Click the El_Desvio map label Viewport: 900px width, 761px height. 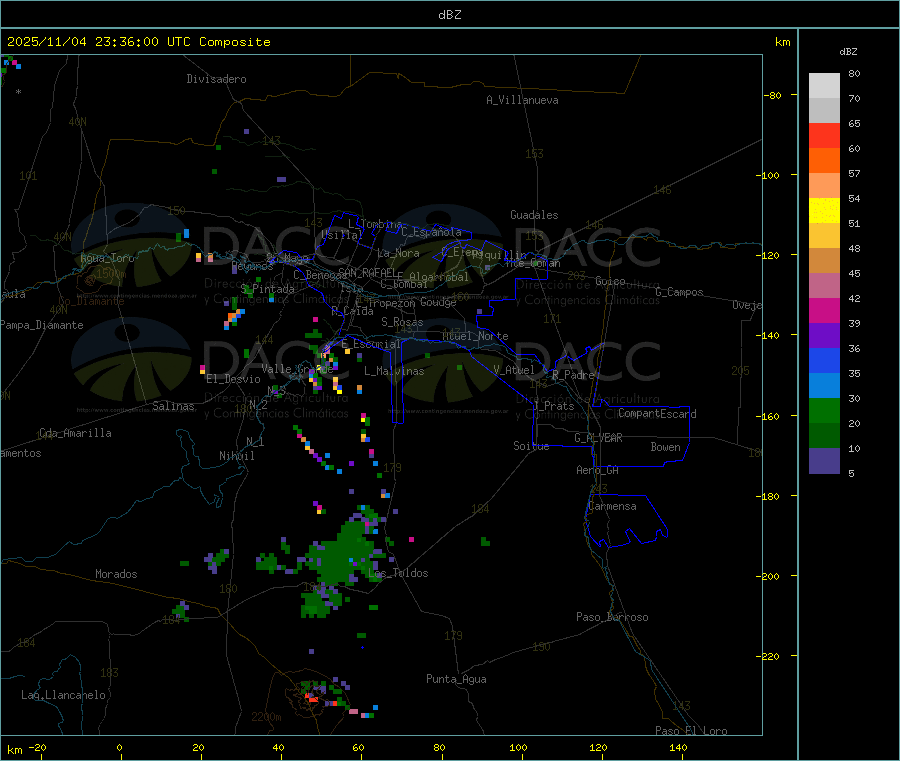click(x=233, y=379)
